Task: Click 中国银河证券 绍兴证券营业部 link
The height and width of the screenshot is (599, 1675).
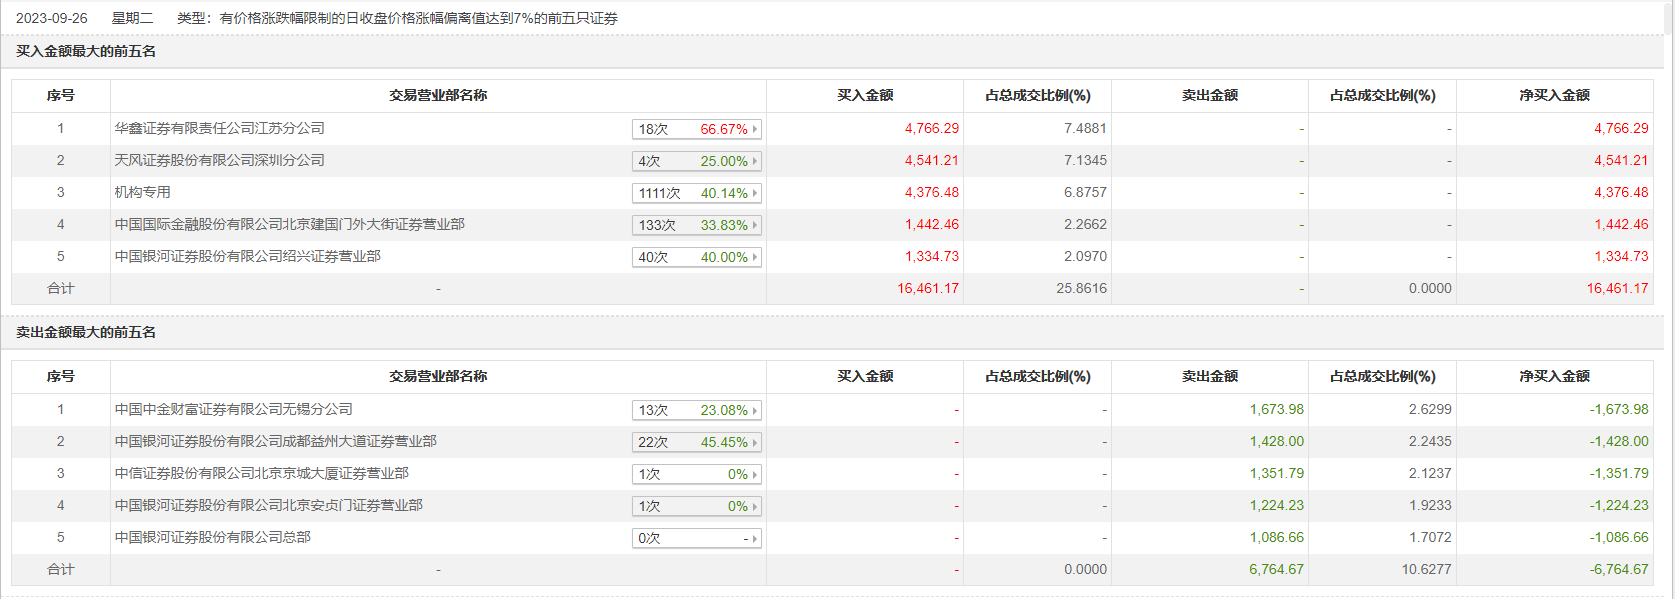Action: [247, 256]
